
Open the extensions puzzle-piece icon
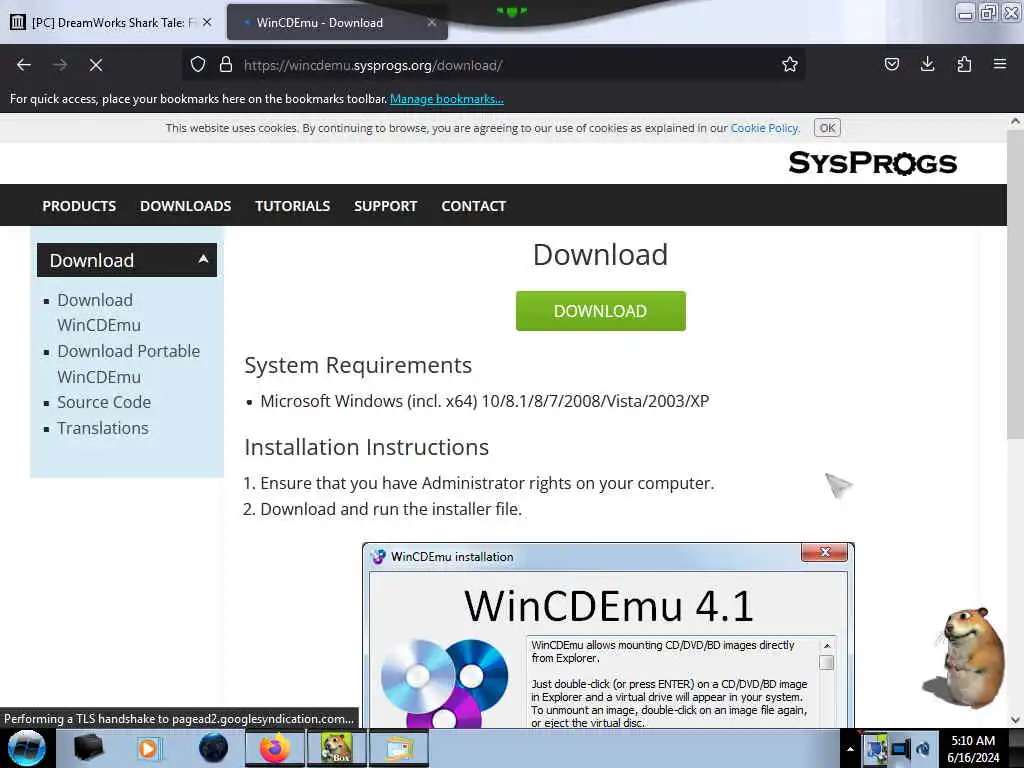(x=964, y=65)
